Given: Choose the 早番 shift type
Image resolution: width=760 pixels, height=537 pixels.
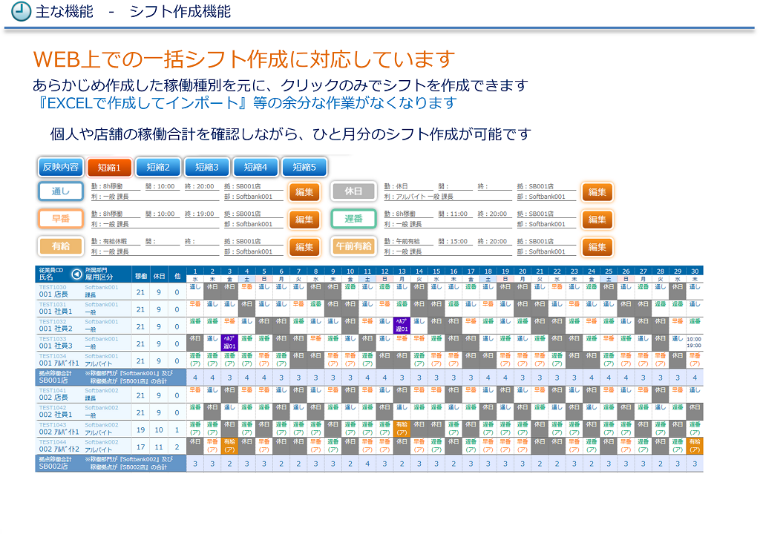Looking at the screenshot, I should point(60,218).
